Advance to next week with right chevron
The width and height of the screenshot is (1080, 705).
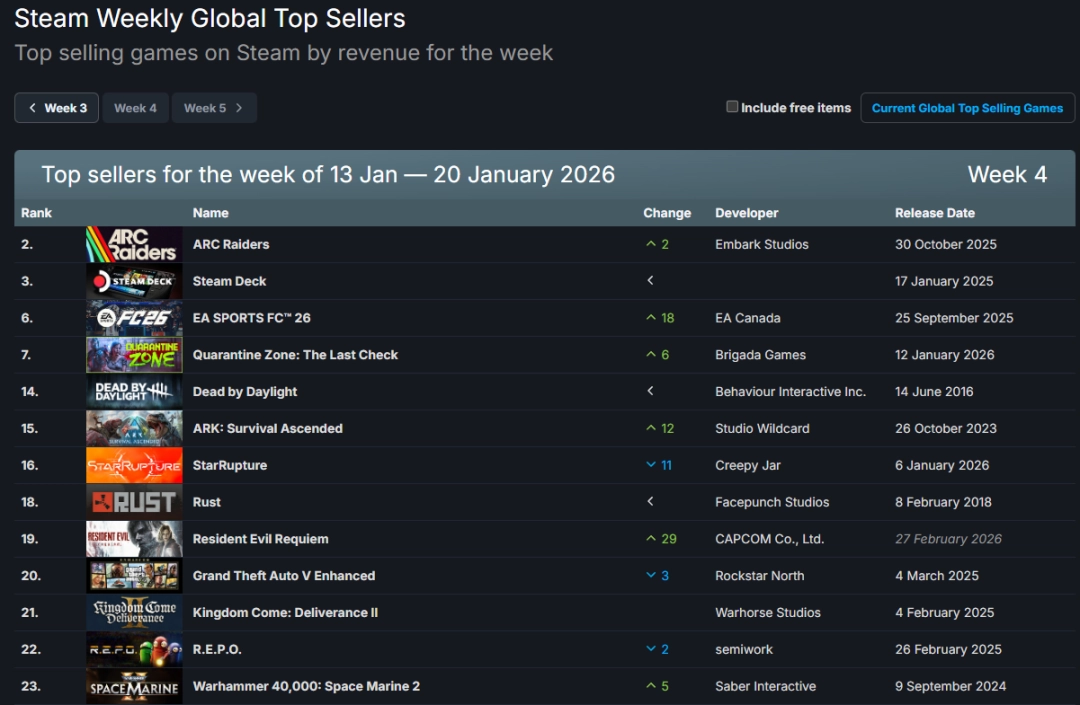(239, 108)
